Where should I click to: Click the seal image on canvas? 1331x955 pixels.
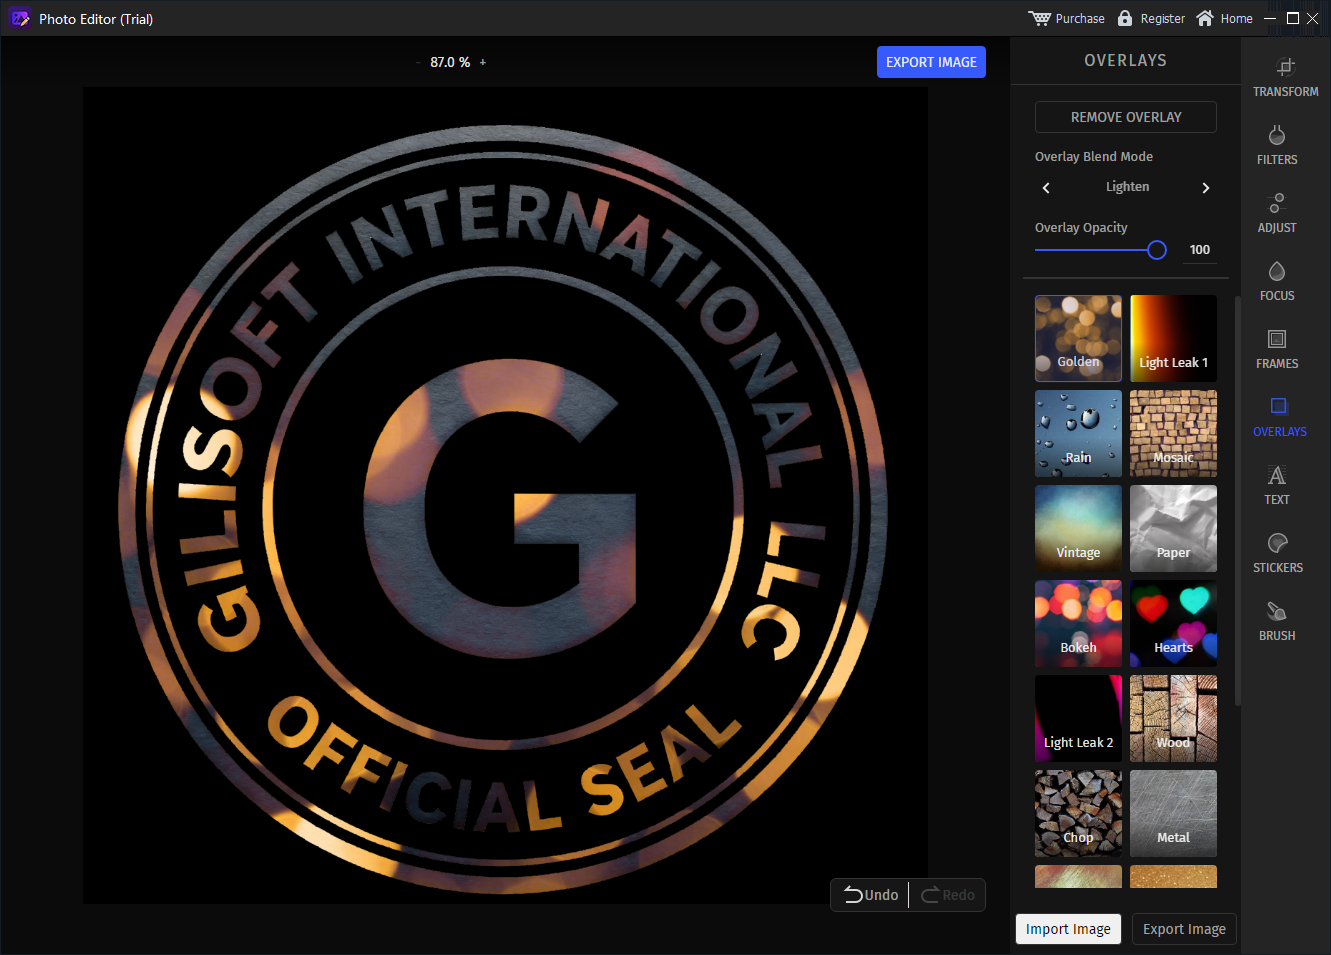(505, 495)
